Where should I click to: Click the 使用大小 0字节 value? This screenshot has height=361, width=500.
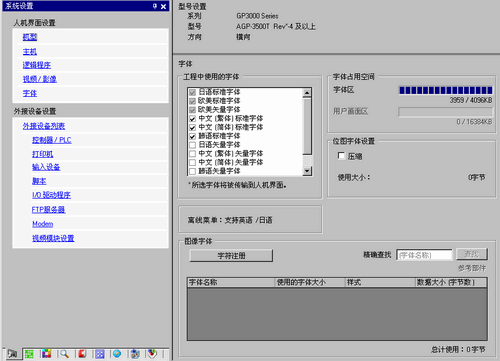[x=477, y=178]
